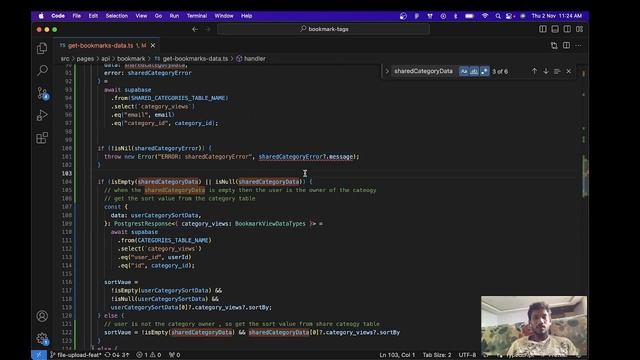Screen dimensions: 640x360
Task: Open the Run and Debug view
Action: pos(42,115)
